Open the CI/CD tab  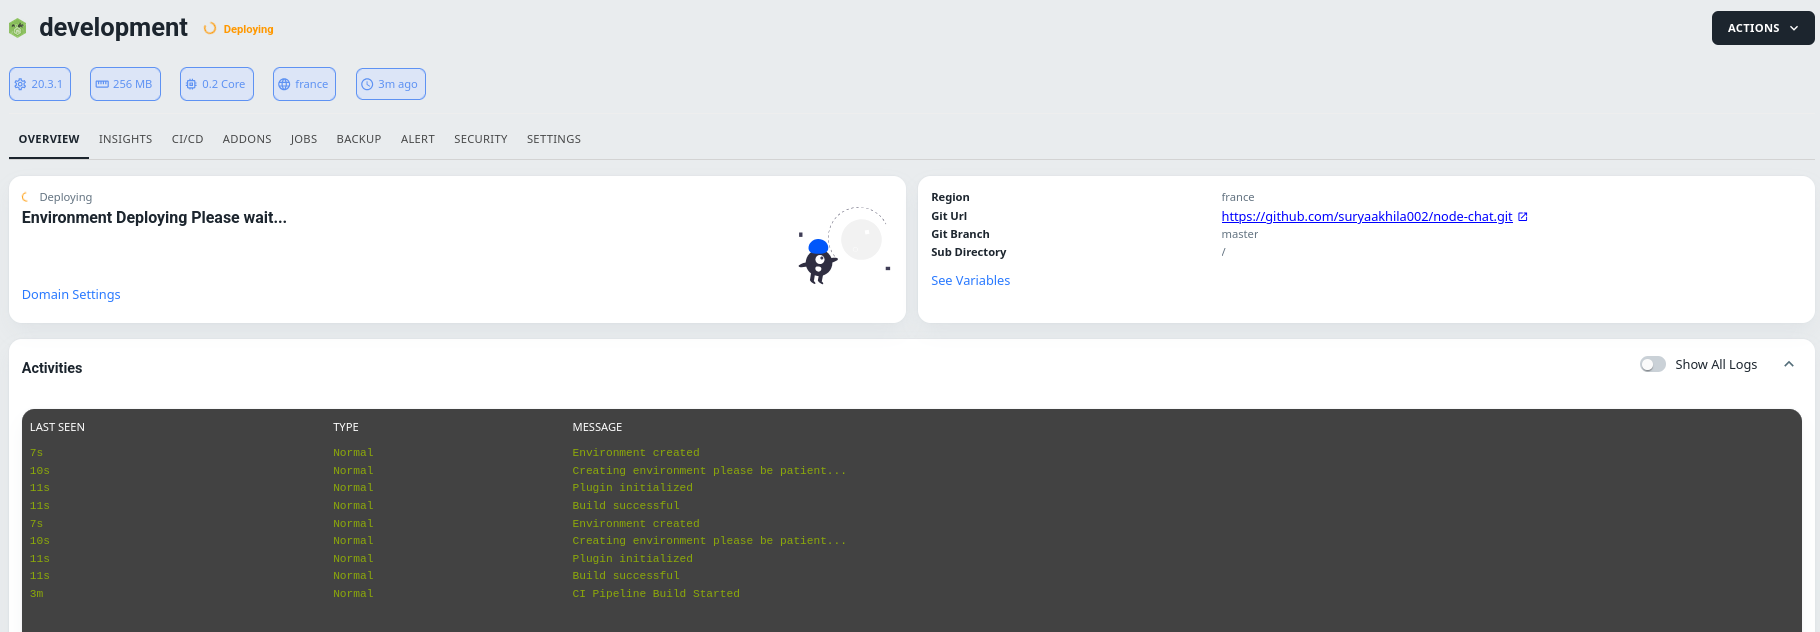coord(188,139)
